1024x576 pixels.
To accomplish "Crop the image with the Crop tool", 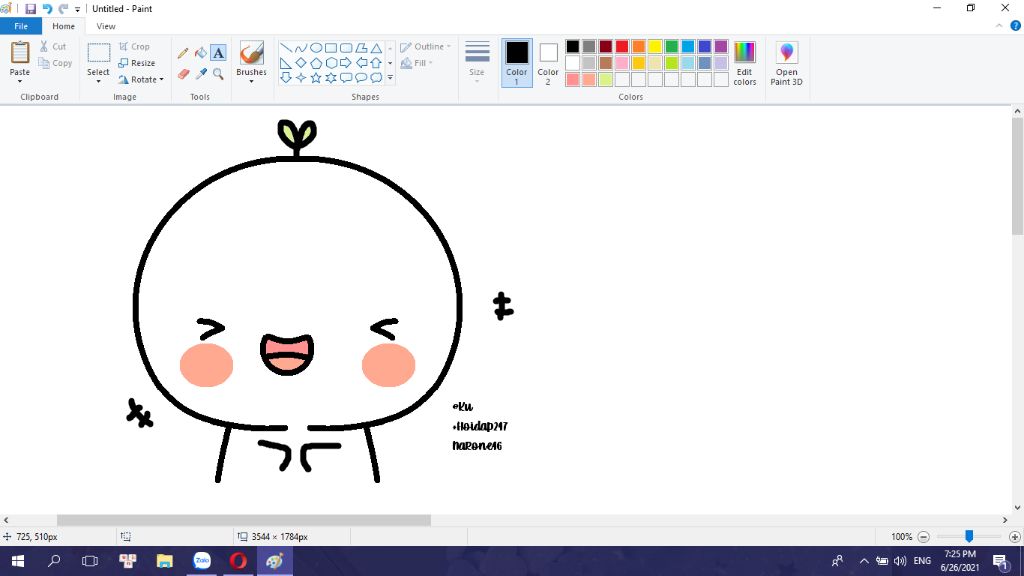I will point(135,46).
